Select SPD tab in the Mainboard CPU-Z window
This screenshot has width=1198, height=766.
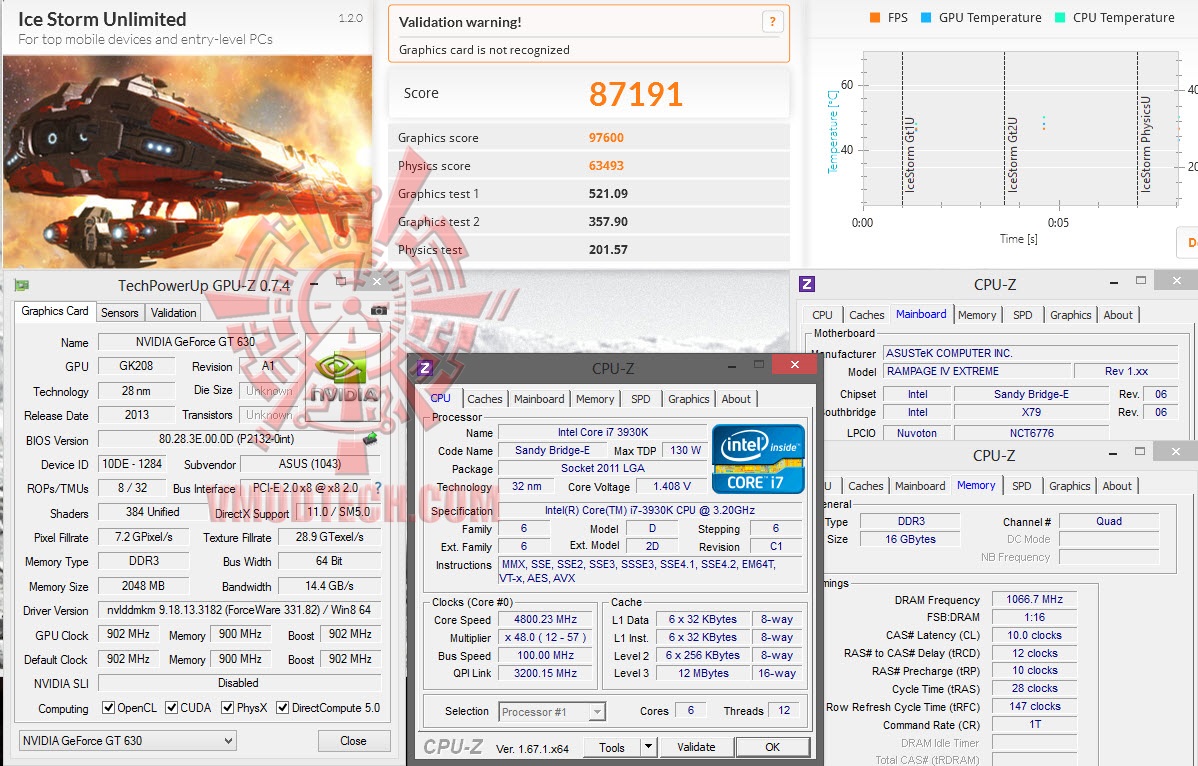pyautogui.click(x=1023, y=315)
